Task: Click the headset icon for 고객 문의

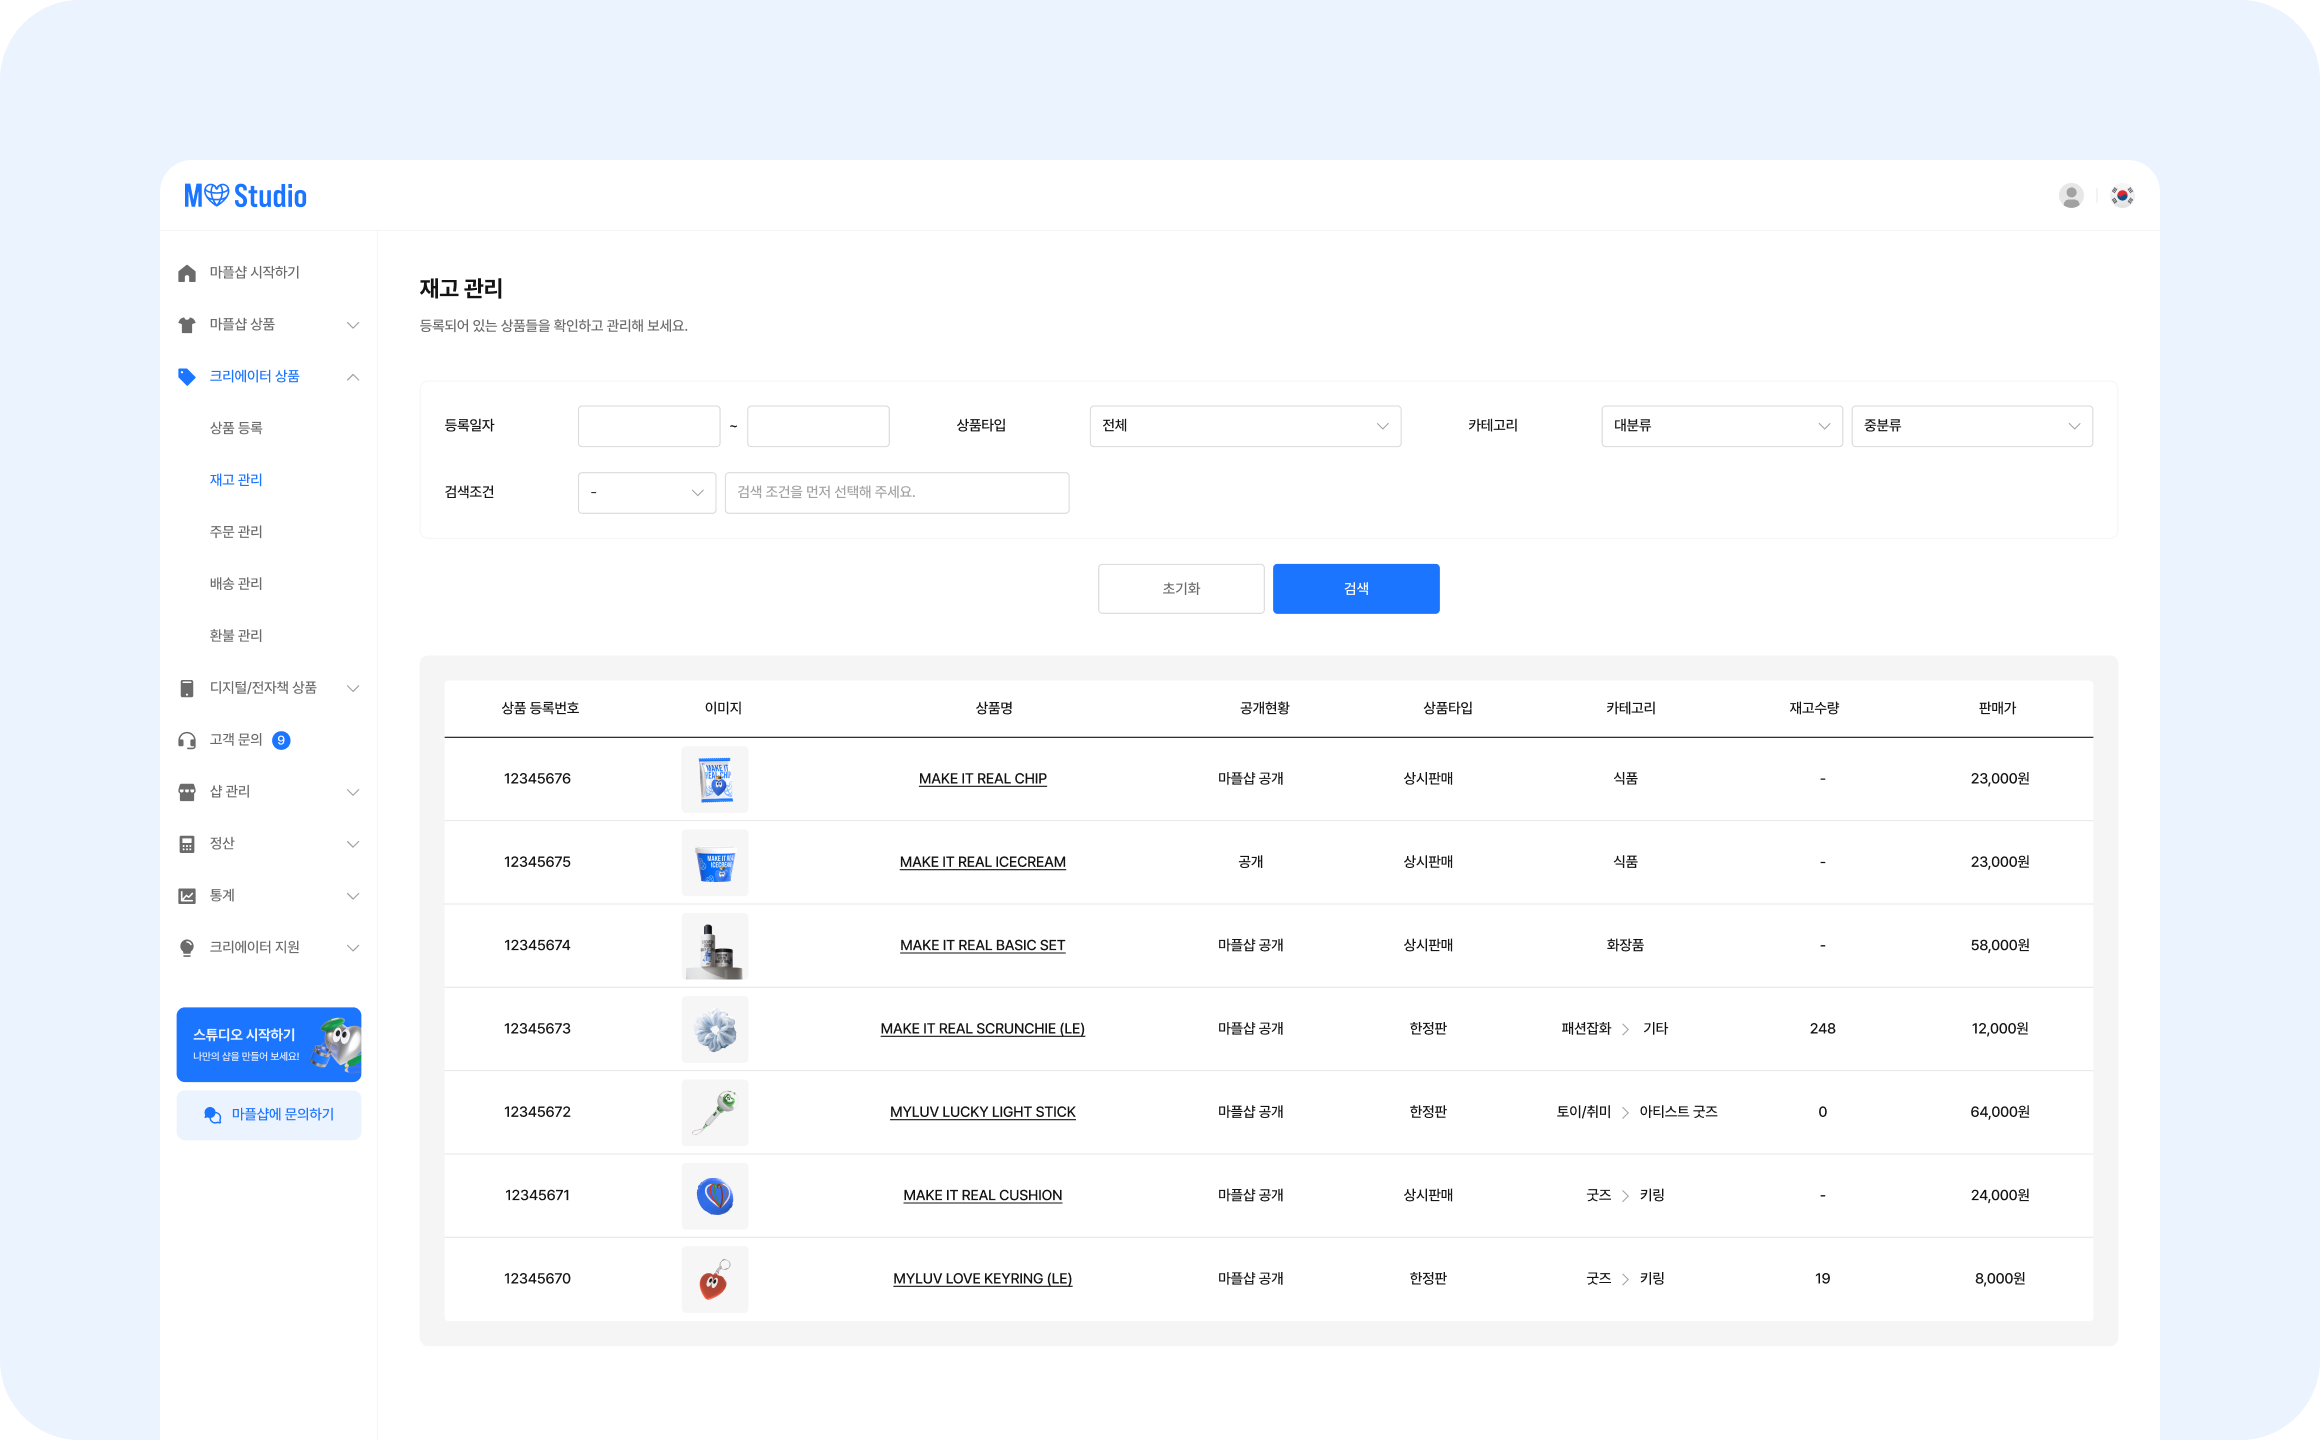Action: point(187,740)
